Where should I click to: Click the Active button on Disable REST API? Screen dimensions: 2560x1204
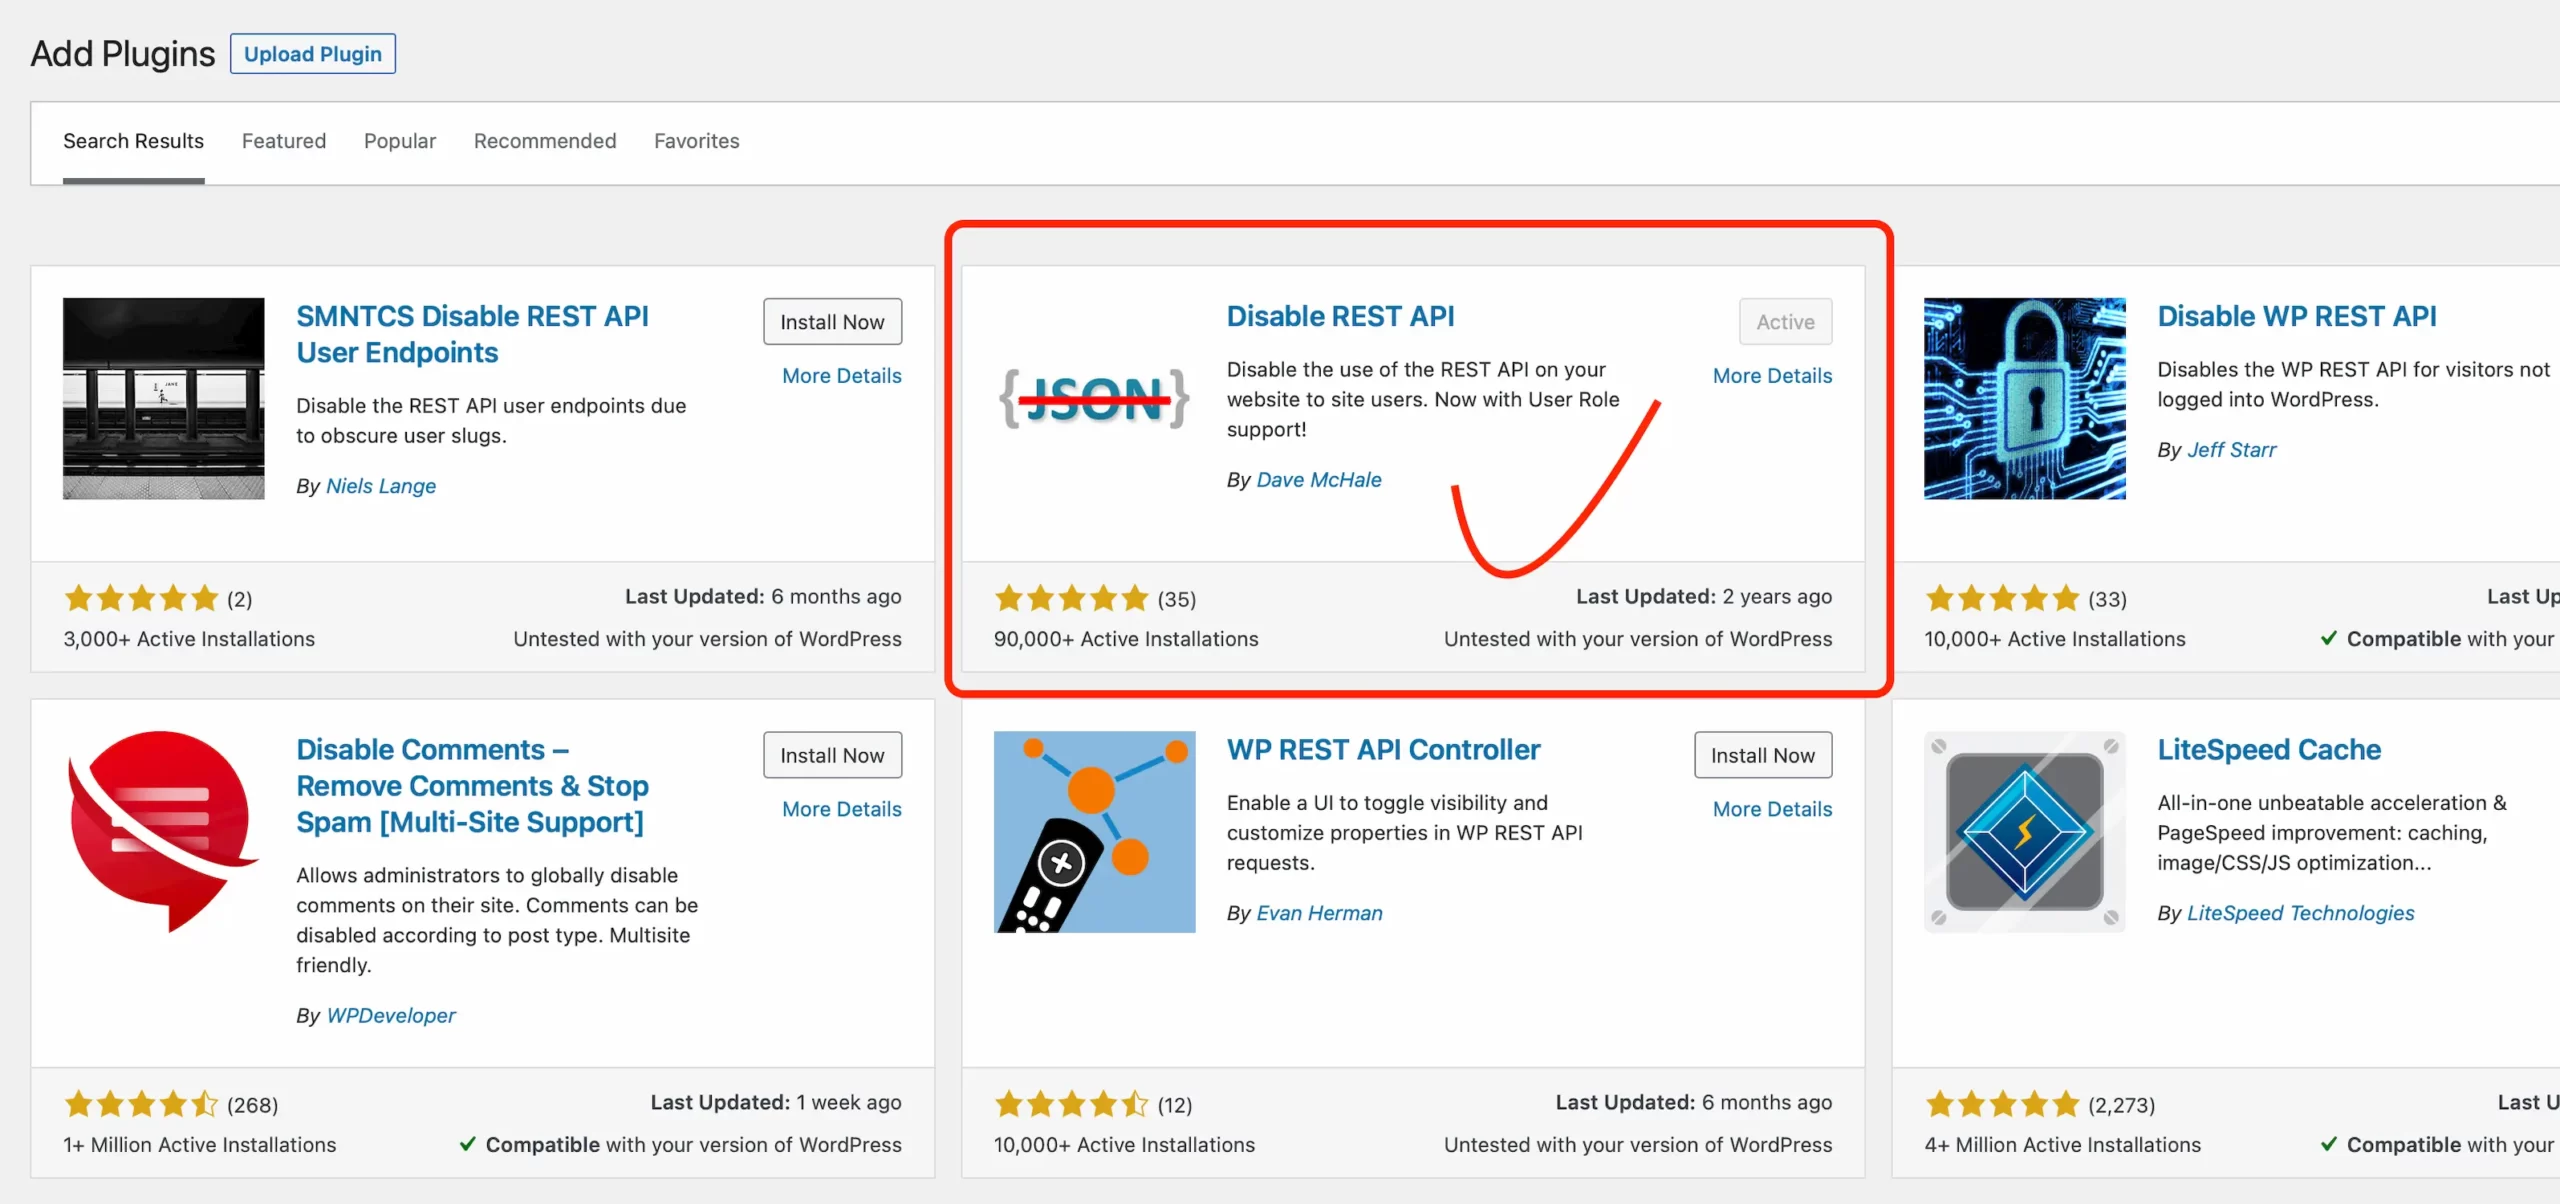click(x=1786, y=322)
